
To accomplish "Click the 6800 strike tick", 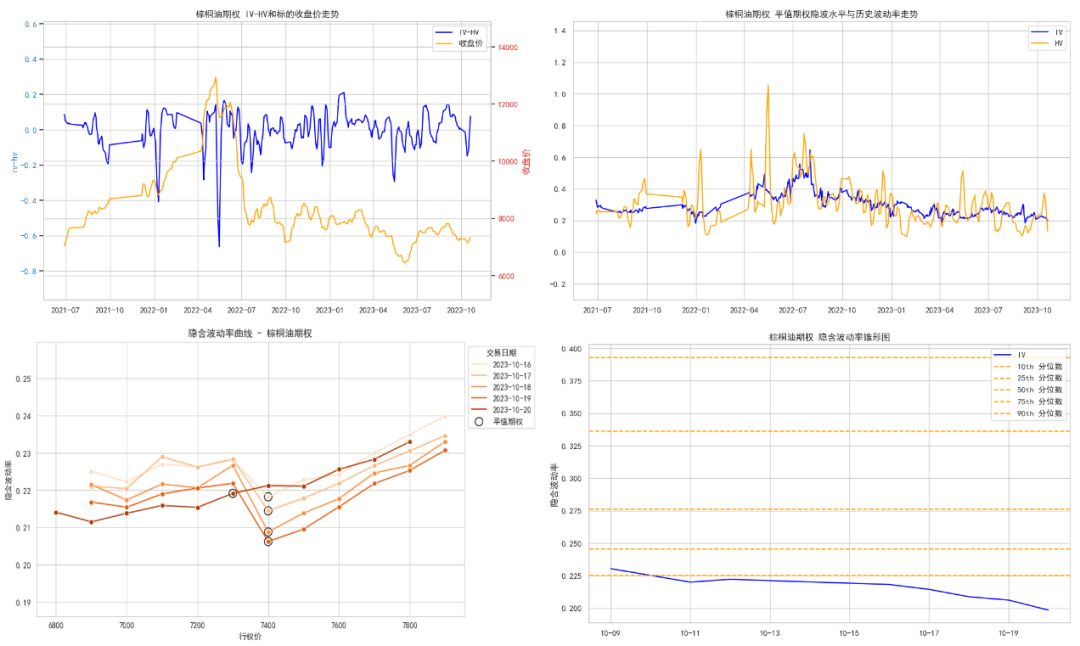I will click(x=56, y=626).
